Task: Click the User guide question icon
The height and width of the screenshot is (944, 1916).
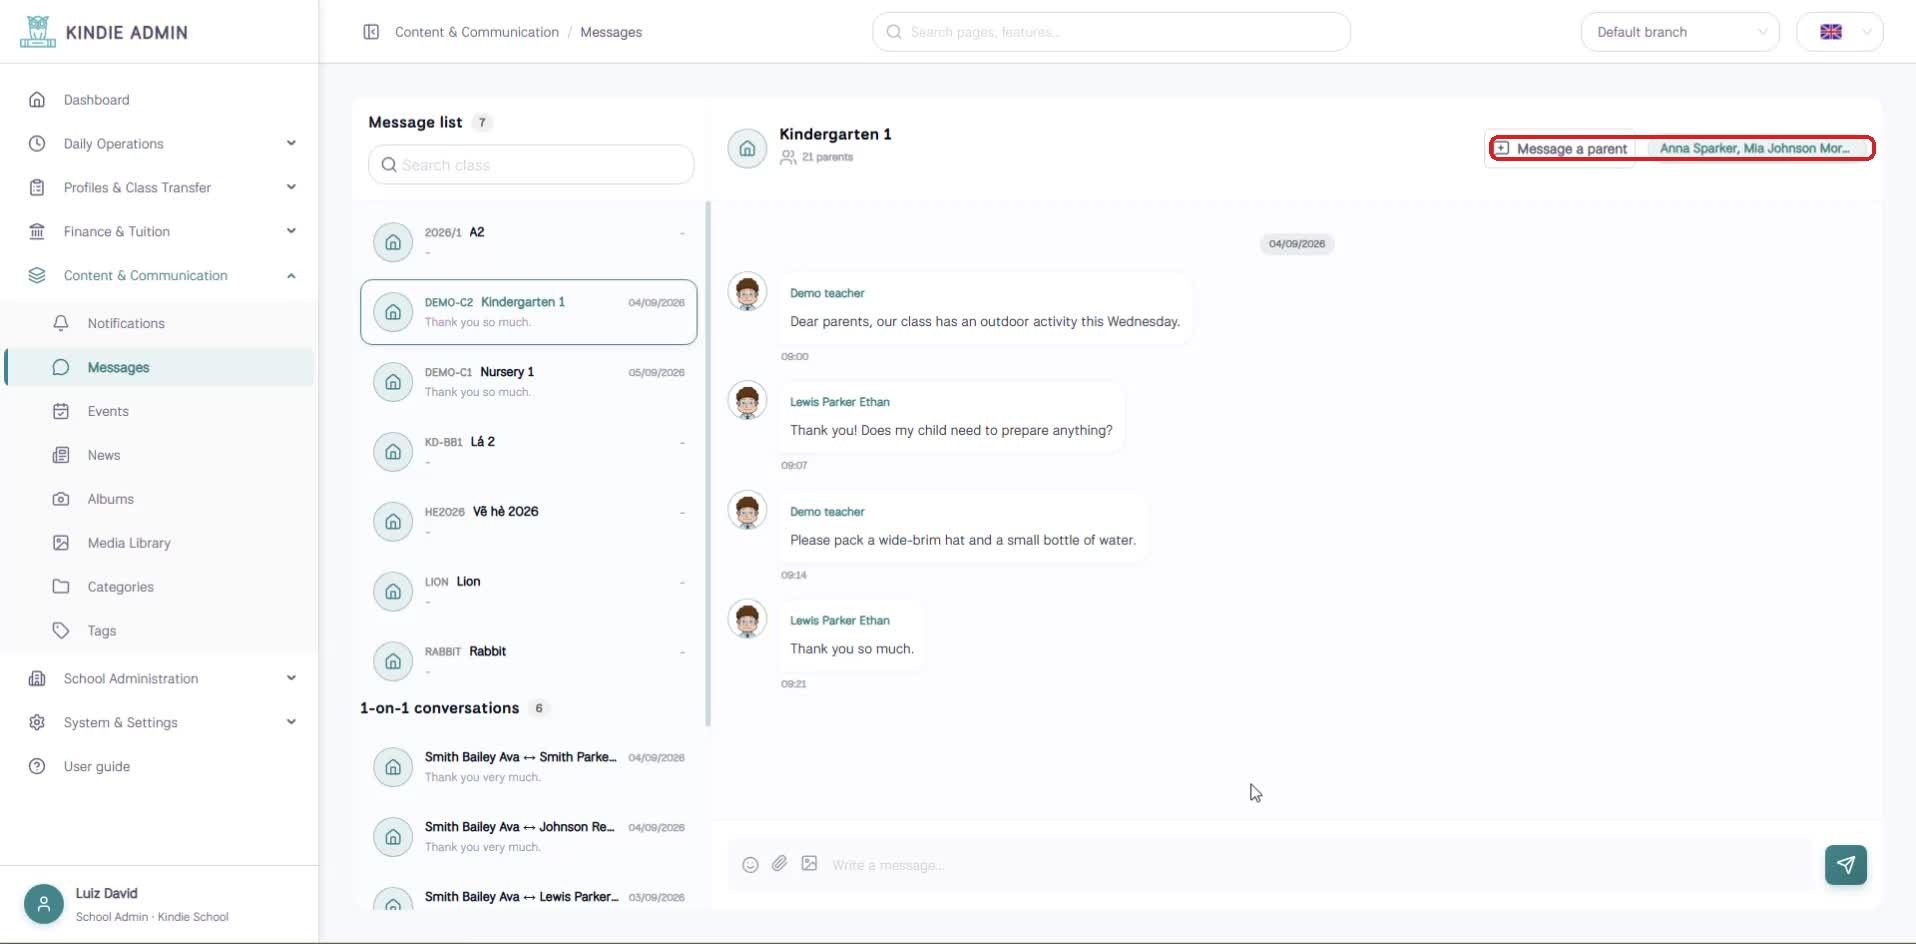Action: point(37,767)
